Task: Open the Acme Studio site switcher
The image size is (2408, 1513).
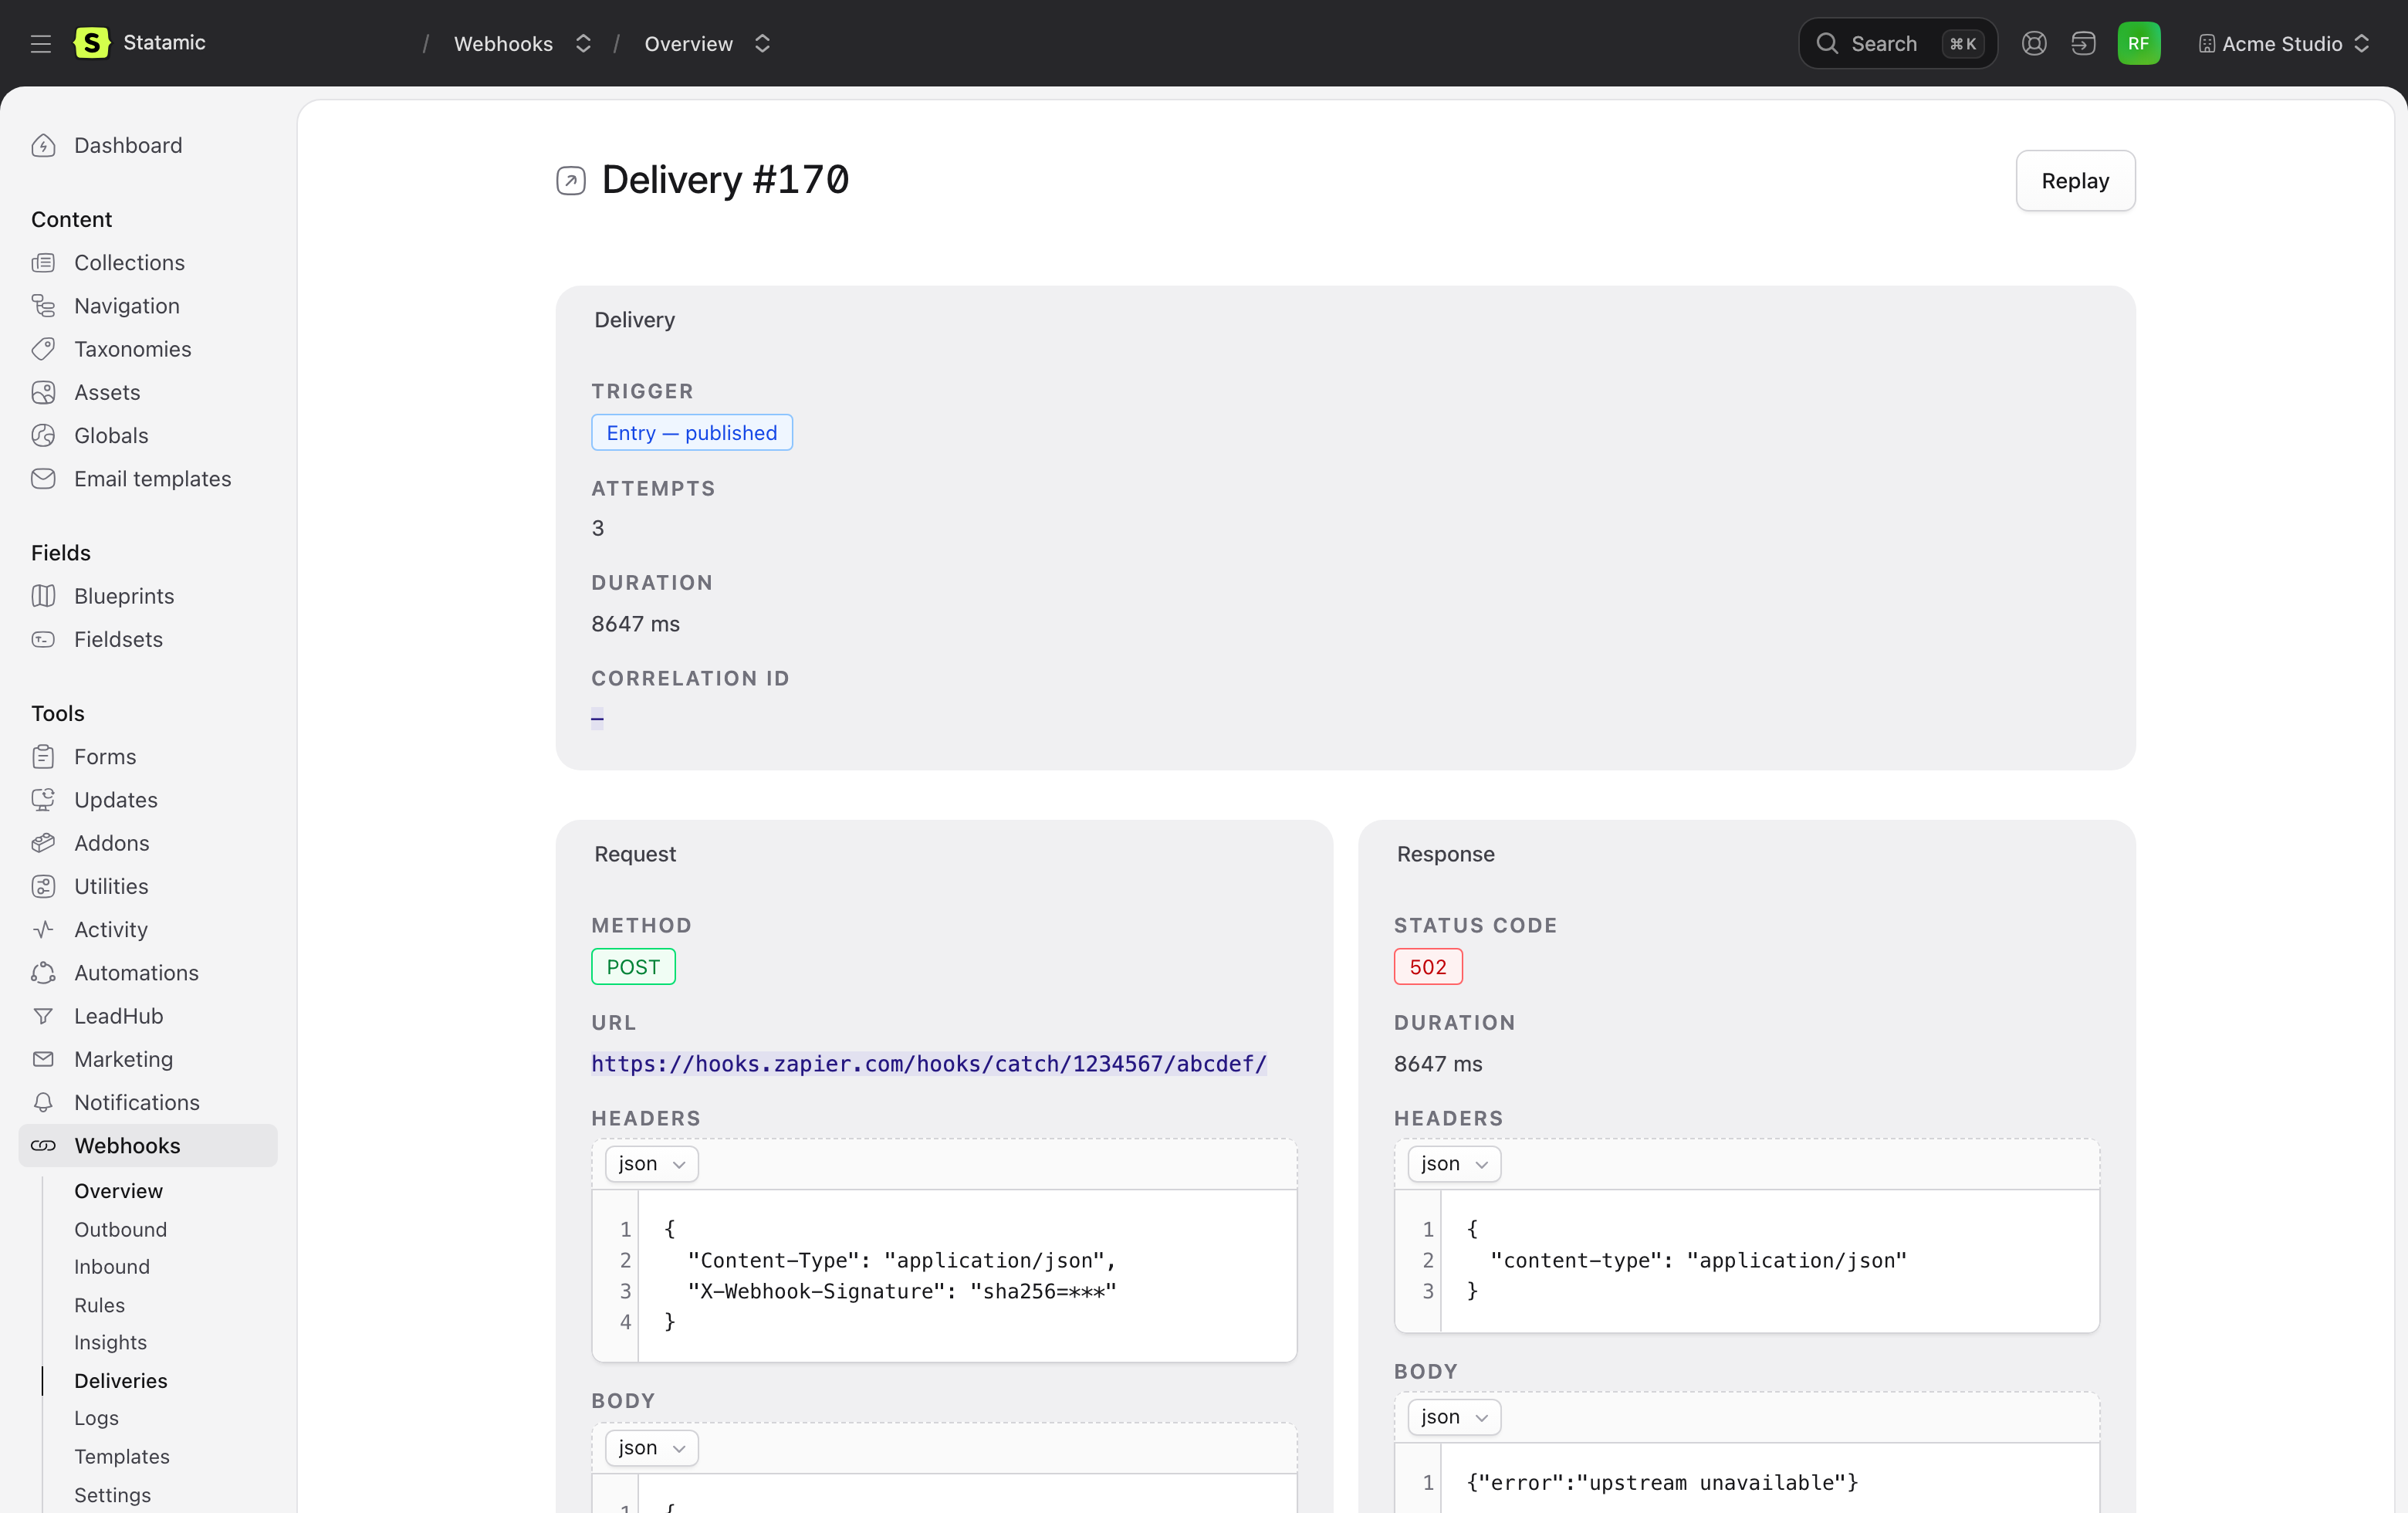Action: pyautogui.click(x=2284, y=43)
